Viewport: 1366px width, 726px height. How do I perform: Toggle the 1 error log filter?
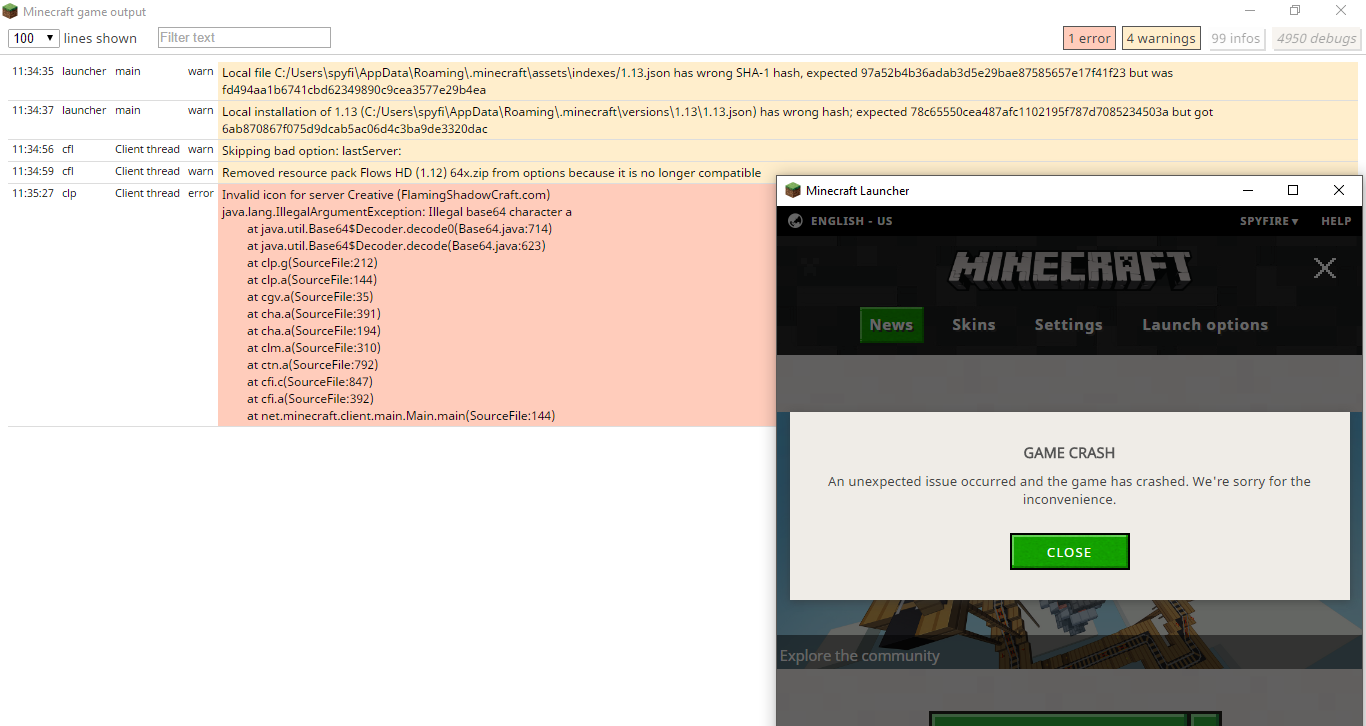(x=1089, y=38)
